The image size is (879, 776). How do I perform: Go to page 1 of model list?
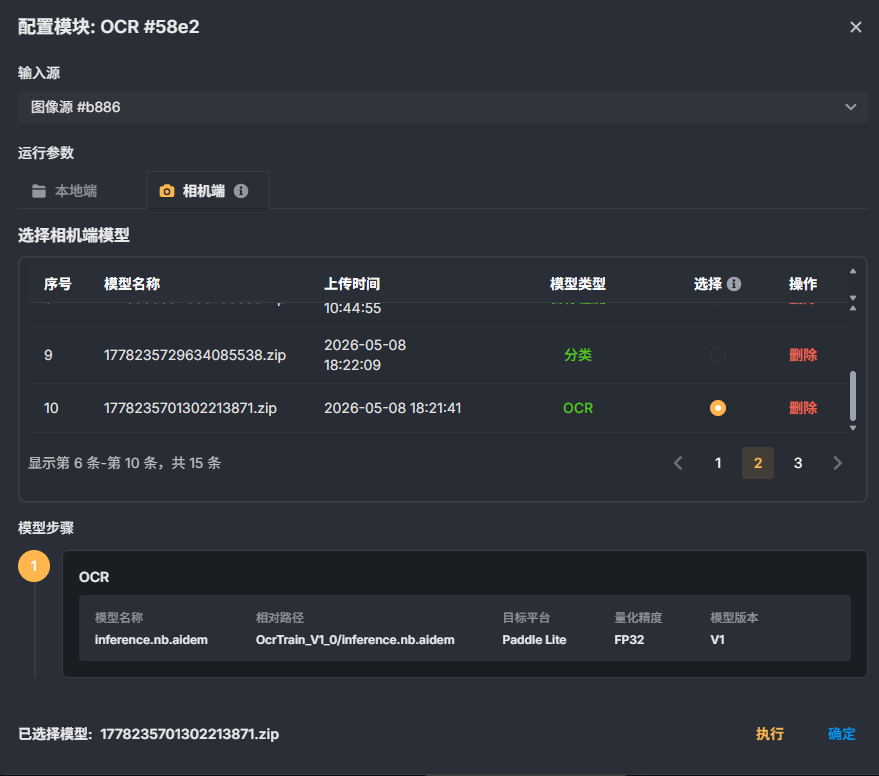[x=718, y=463]
